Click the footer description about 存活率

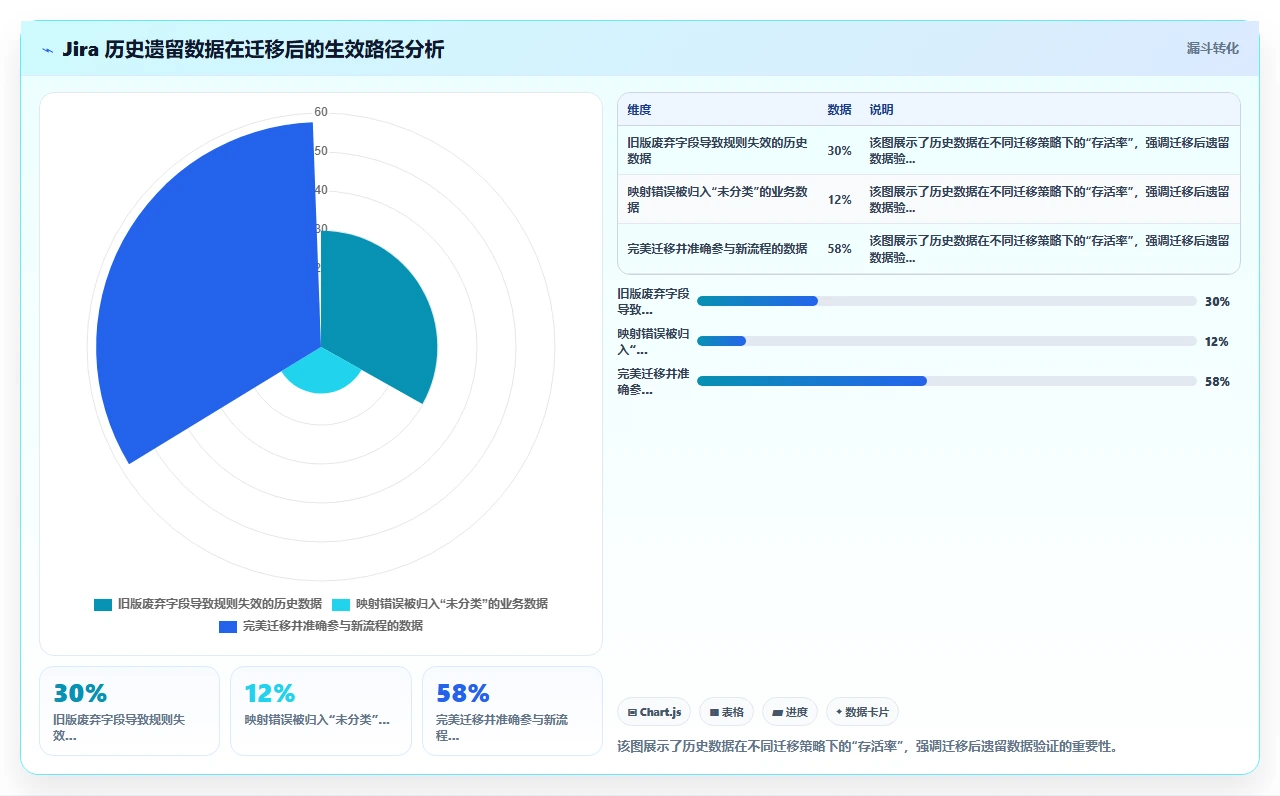pyautogui.click(x=867, y=746)
